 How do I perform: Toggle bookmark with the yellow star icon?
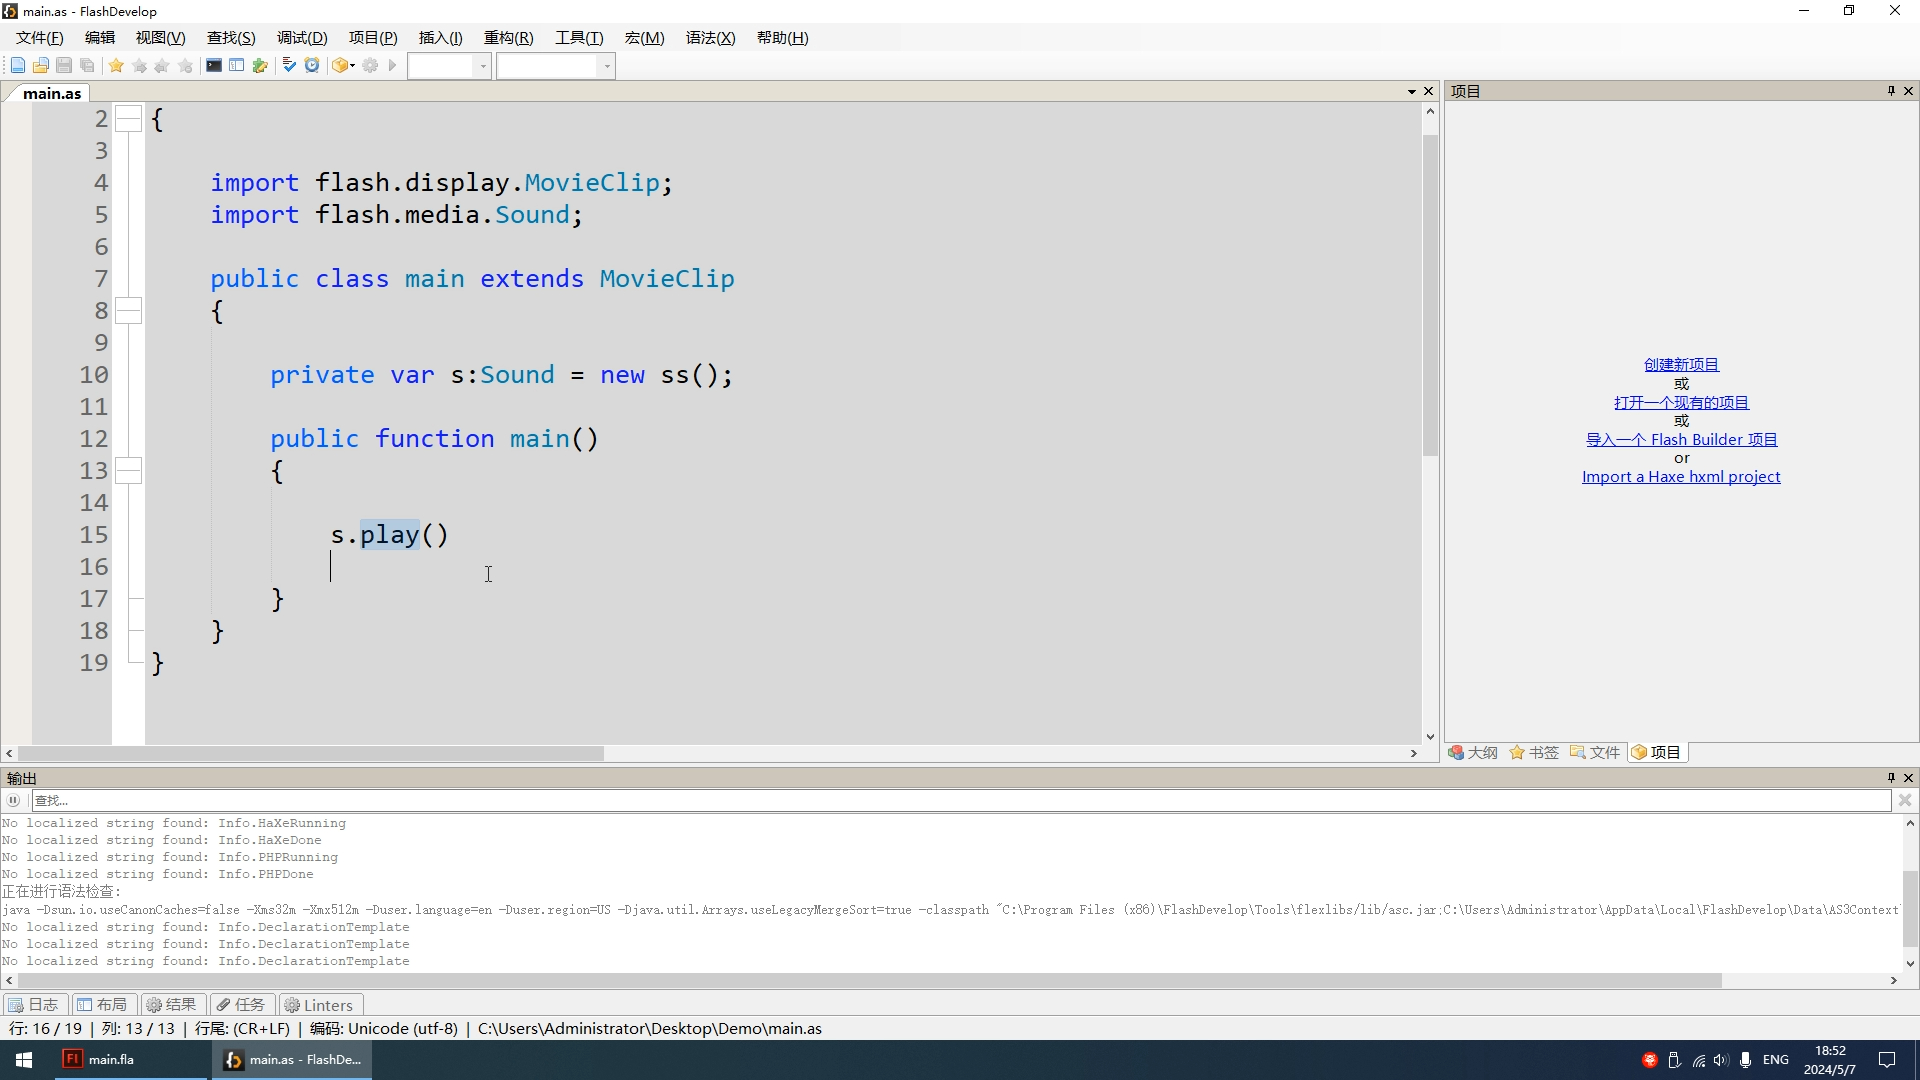pyautogui.click(x=116, y=66)
